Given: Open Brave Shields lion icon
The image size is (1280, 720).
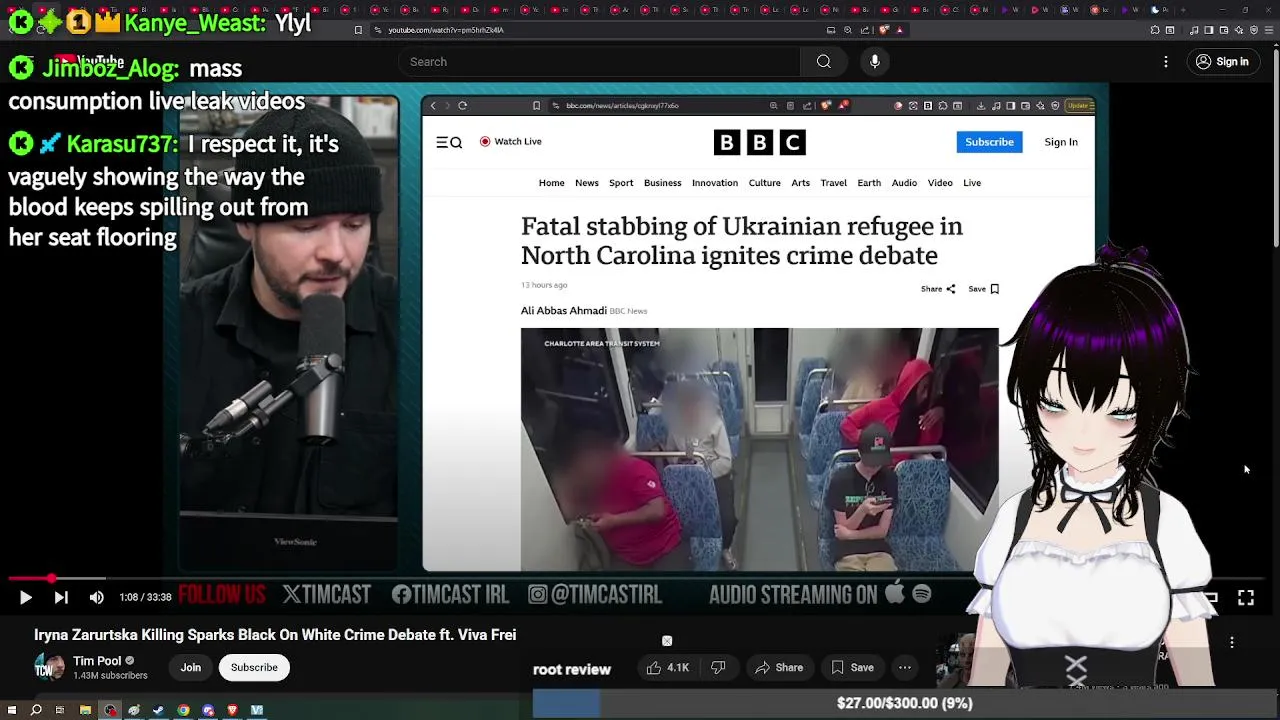Looking at the screenshot, I should 884,30.
